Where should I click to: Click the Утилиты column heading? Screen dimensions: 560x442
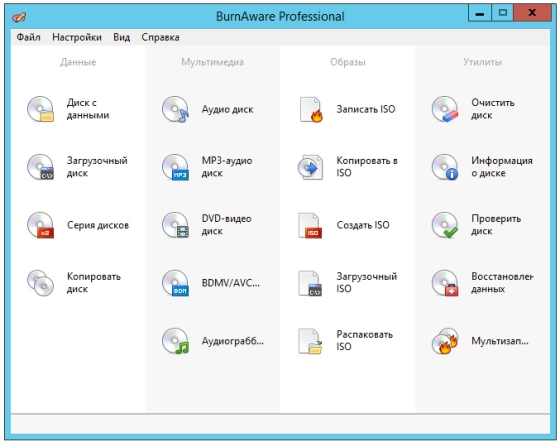[x=482, y=62]
